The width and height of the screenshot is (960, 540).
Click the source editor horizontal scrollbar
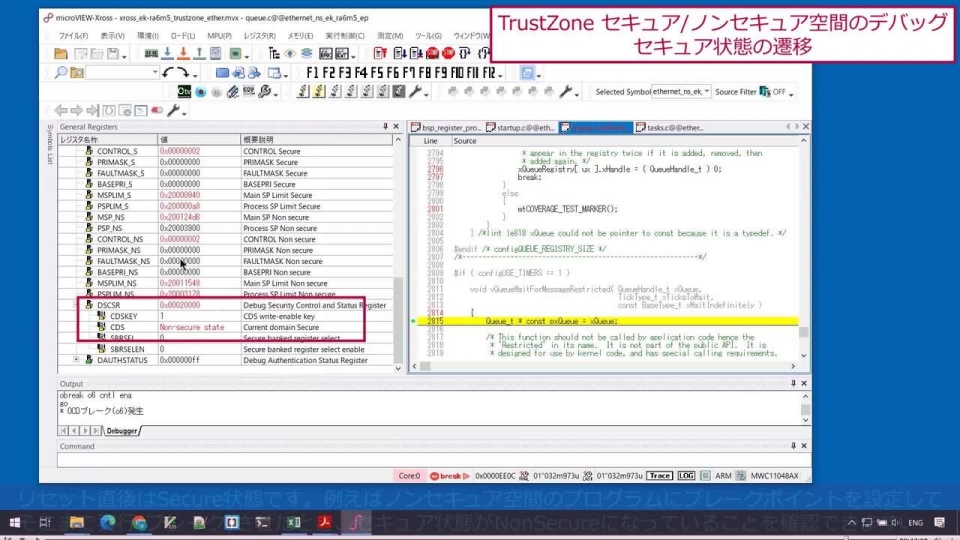click(604, 366)
